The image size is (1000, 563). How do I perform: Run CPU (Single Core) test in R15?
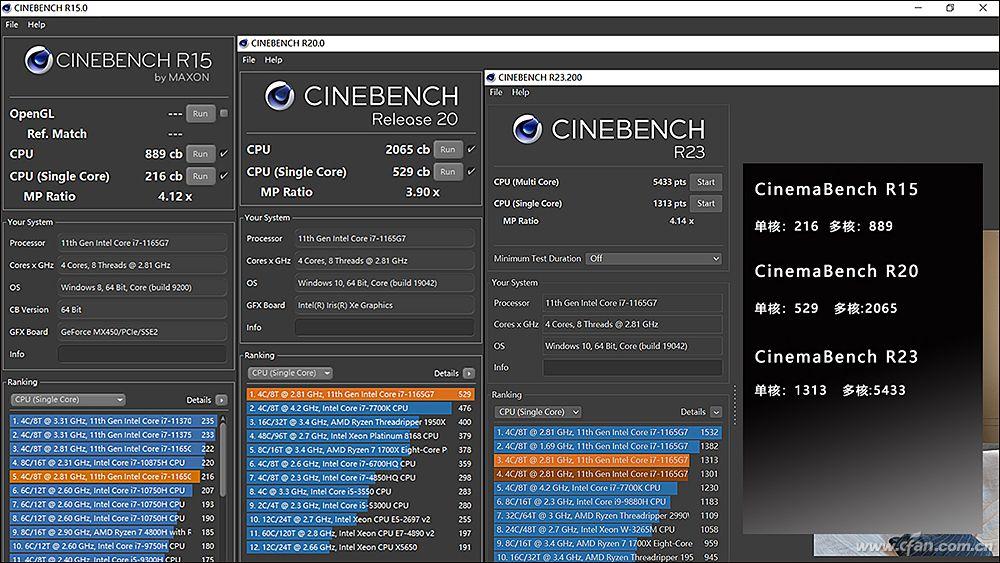[x=200, y=176]
